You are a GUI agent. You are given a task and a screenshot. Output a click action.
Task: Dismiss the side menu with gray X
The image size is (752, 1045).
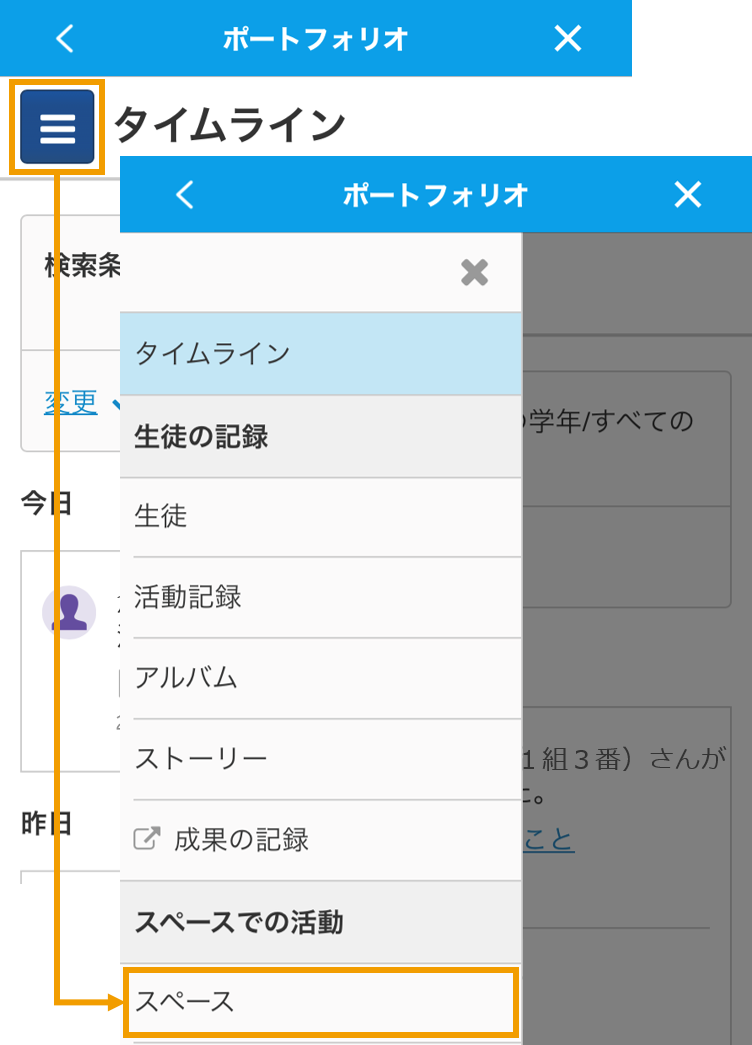click(475, 273)
